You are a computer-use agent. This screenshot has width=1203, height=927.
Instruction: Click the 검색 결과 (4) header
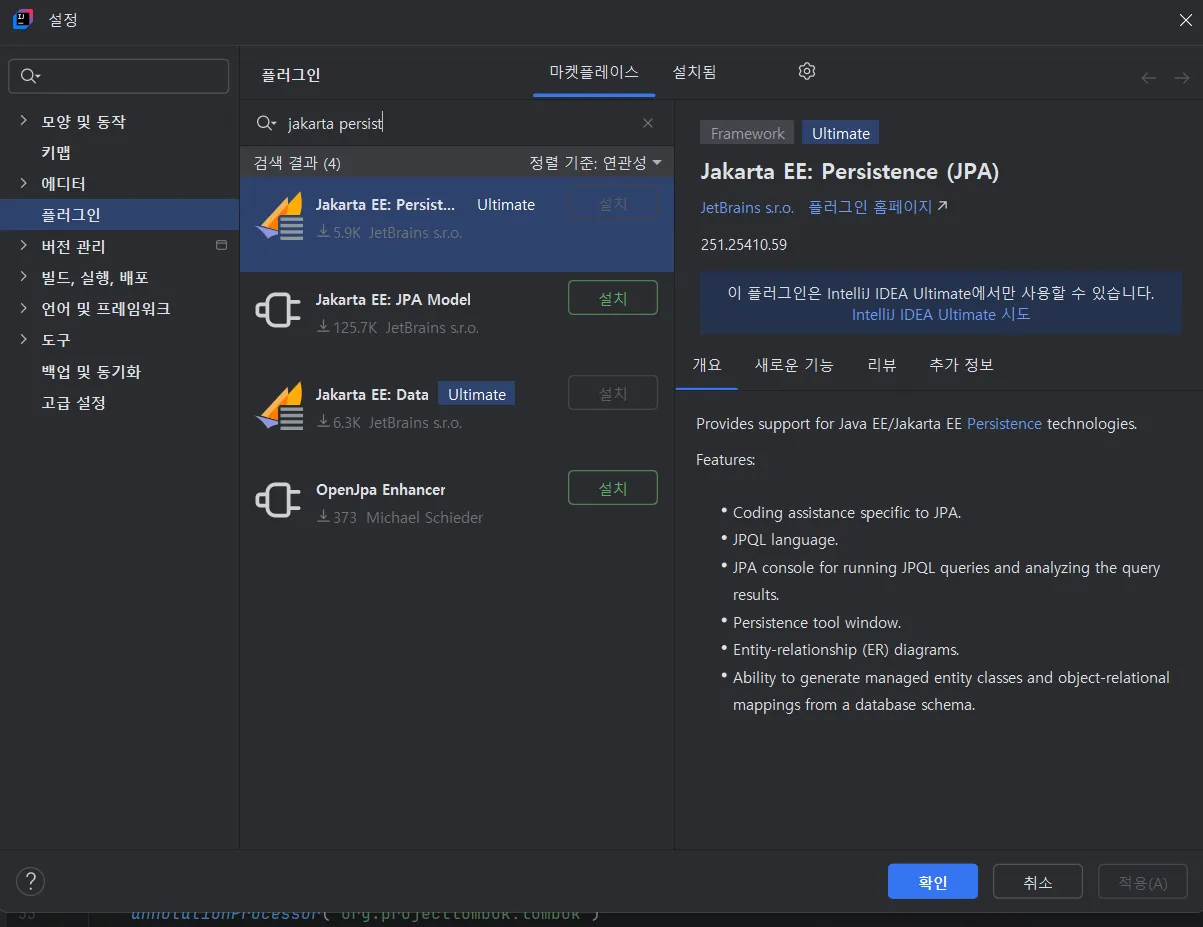[x=297, y=163]
